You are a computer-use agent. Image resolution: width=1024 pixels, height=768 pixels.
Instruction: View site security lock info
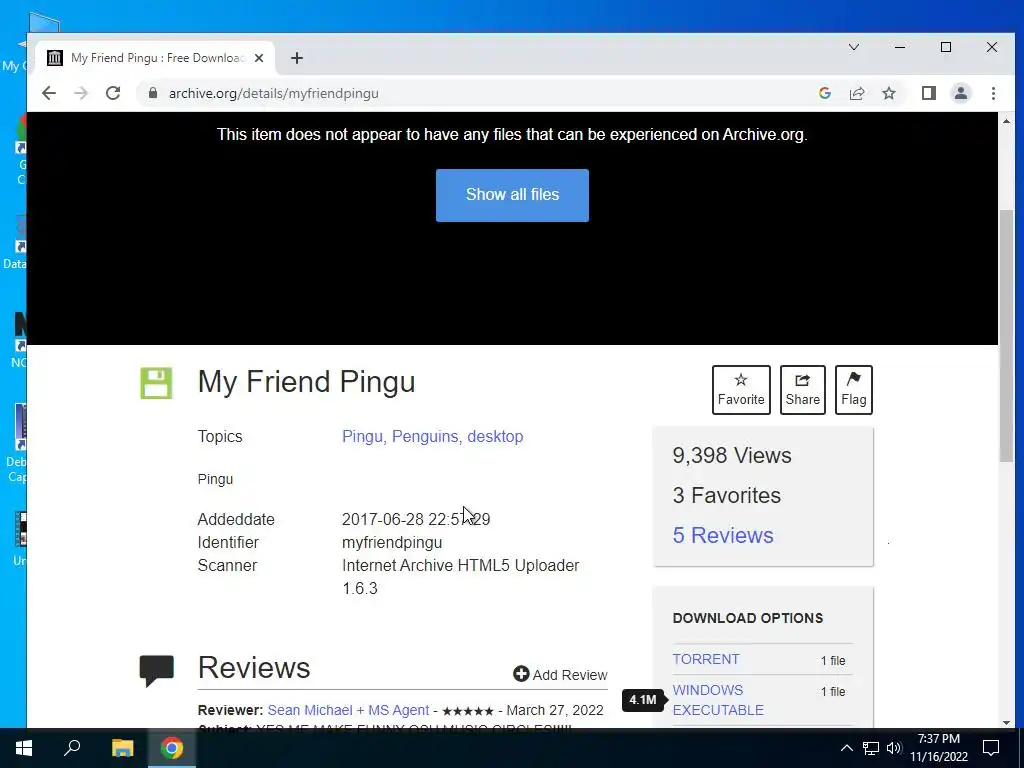[x=153, y=93]
